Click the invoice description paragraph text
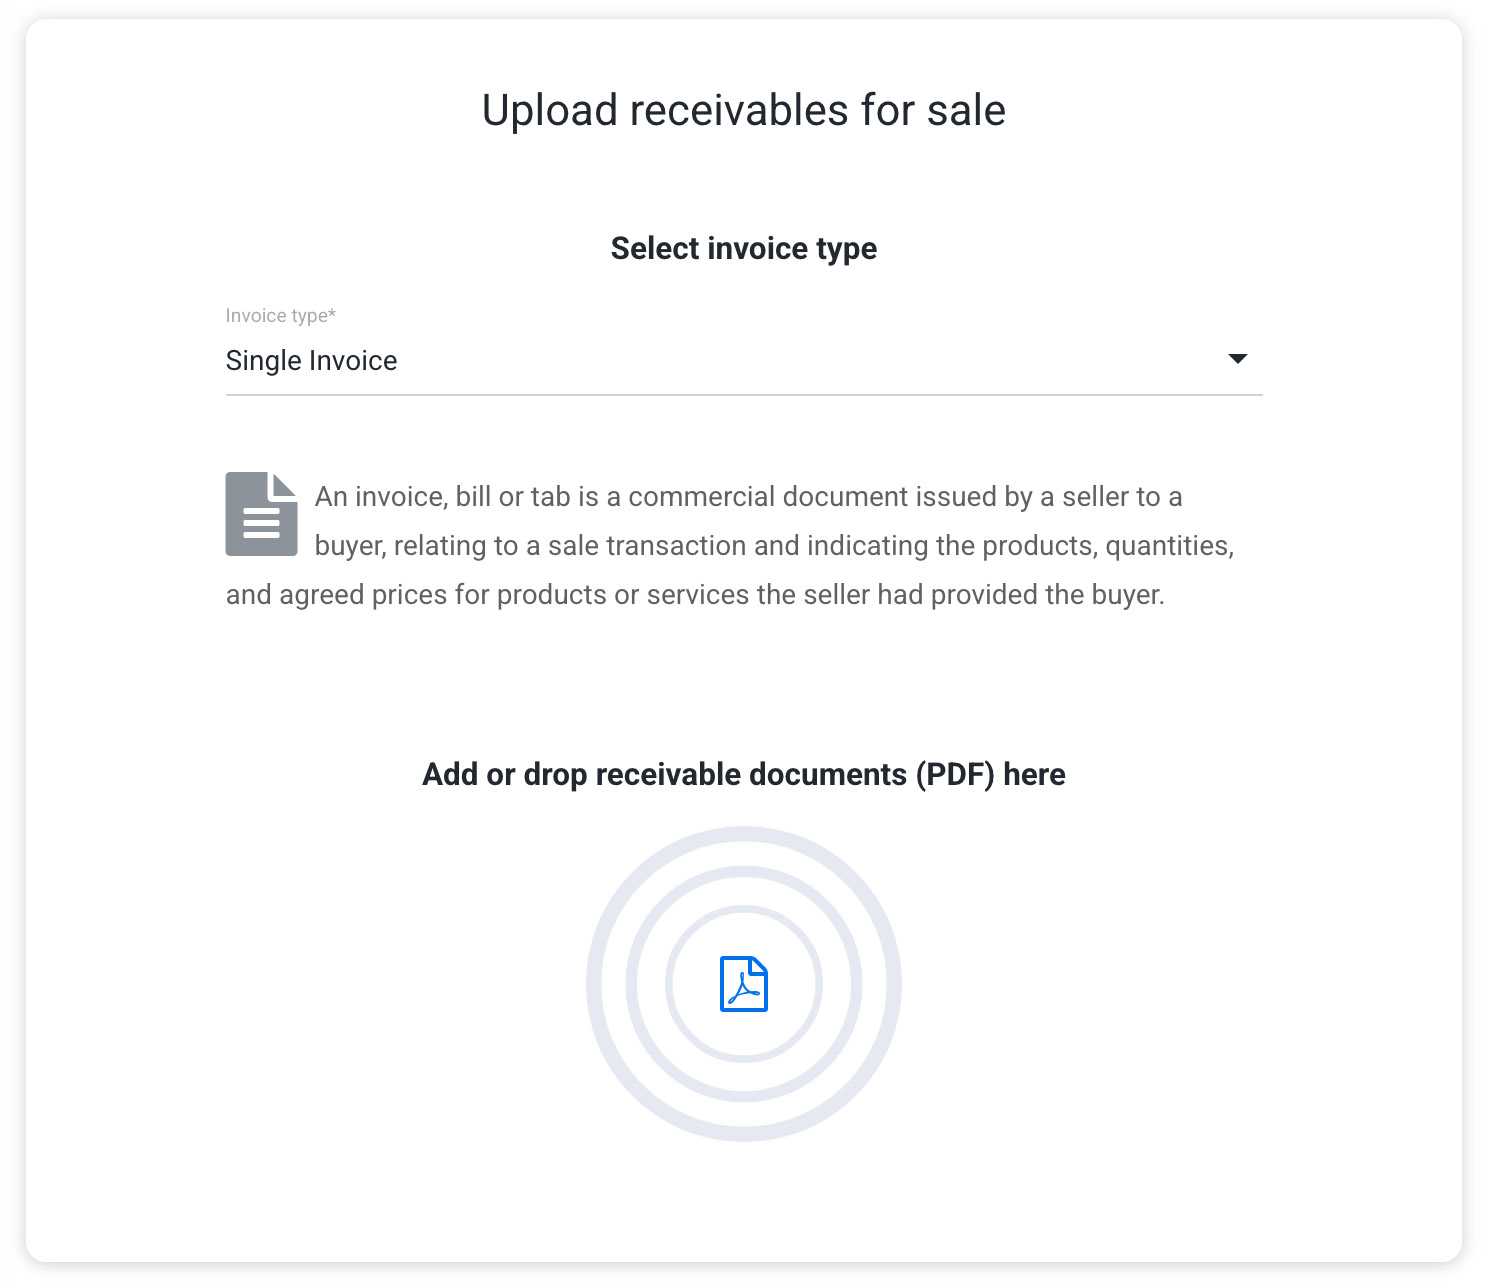The height and width of the screenshot is (1288, 1488). (730, 546)
